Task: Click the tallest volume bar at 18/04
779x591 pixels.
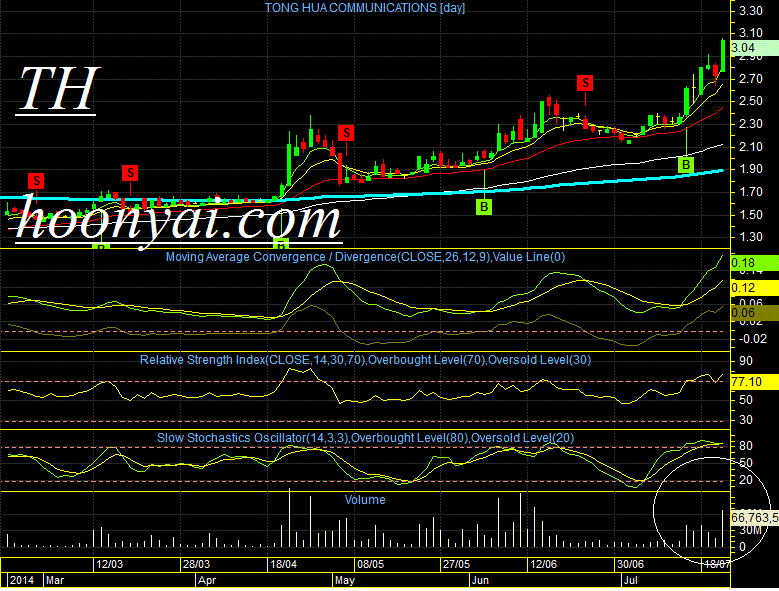Action: [x=289, y=518]
